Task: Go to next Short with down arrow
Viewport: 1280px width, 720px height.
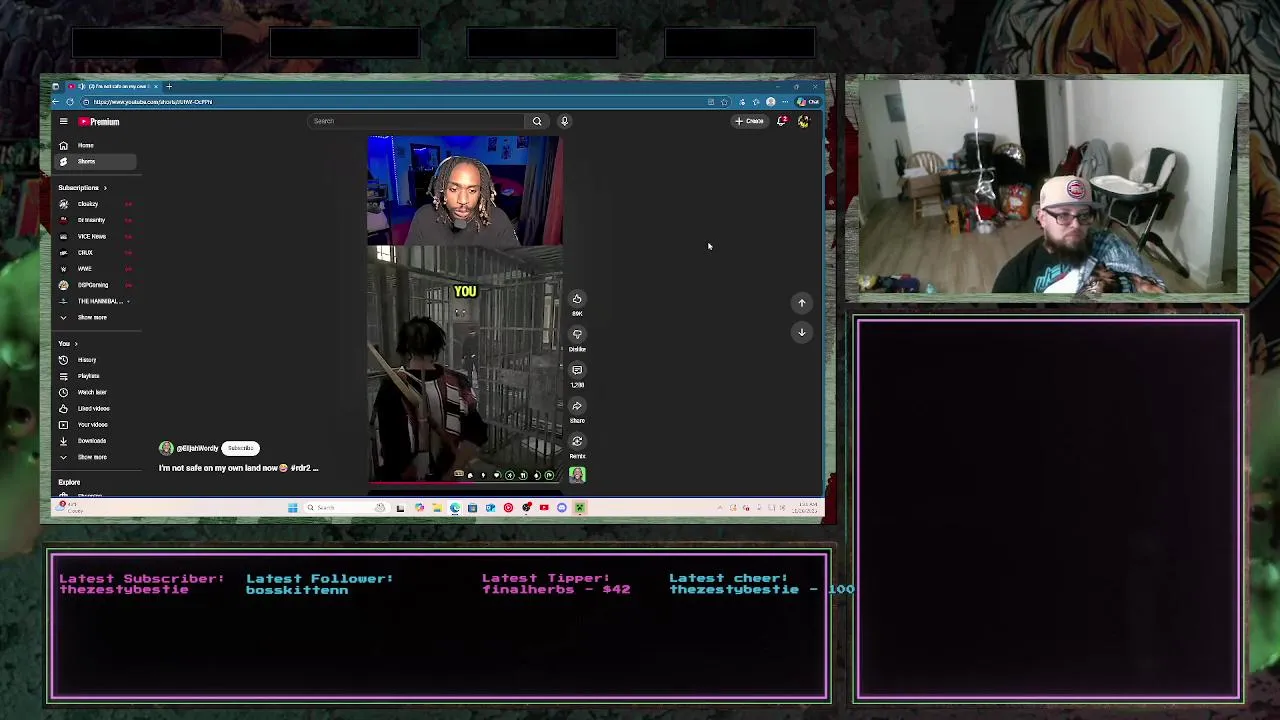Action: tap(801, 332)
